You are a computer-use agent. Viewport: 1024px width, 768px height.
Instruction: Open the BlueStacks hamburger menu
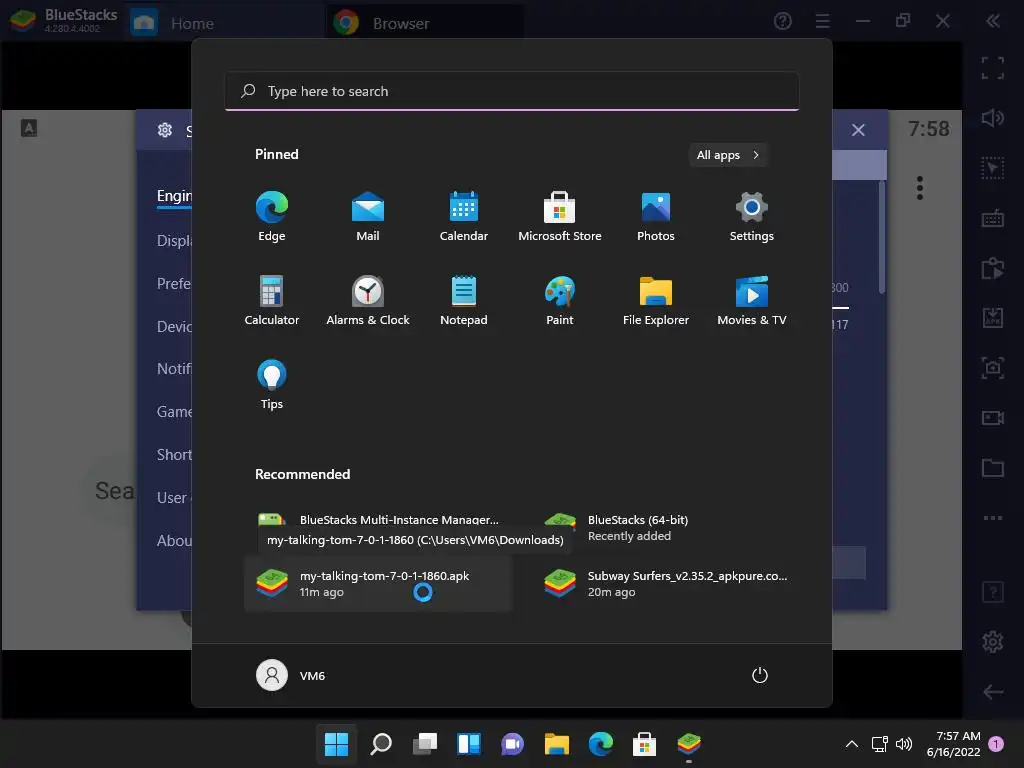coord(823,22)
